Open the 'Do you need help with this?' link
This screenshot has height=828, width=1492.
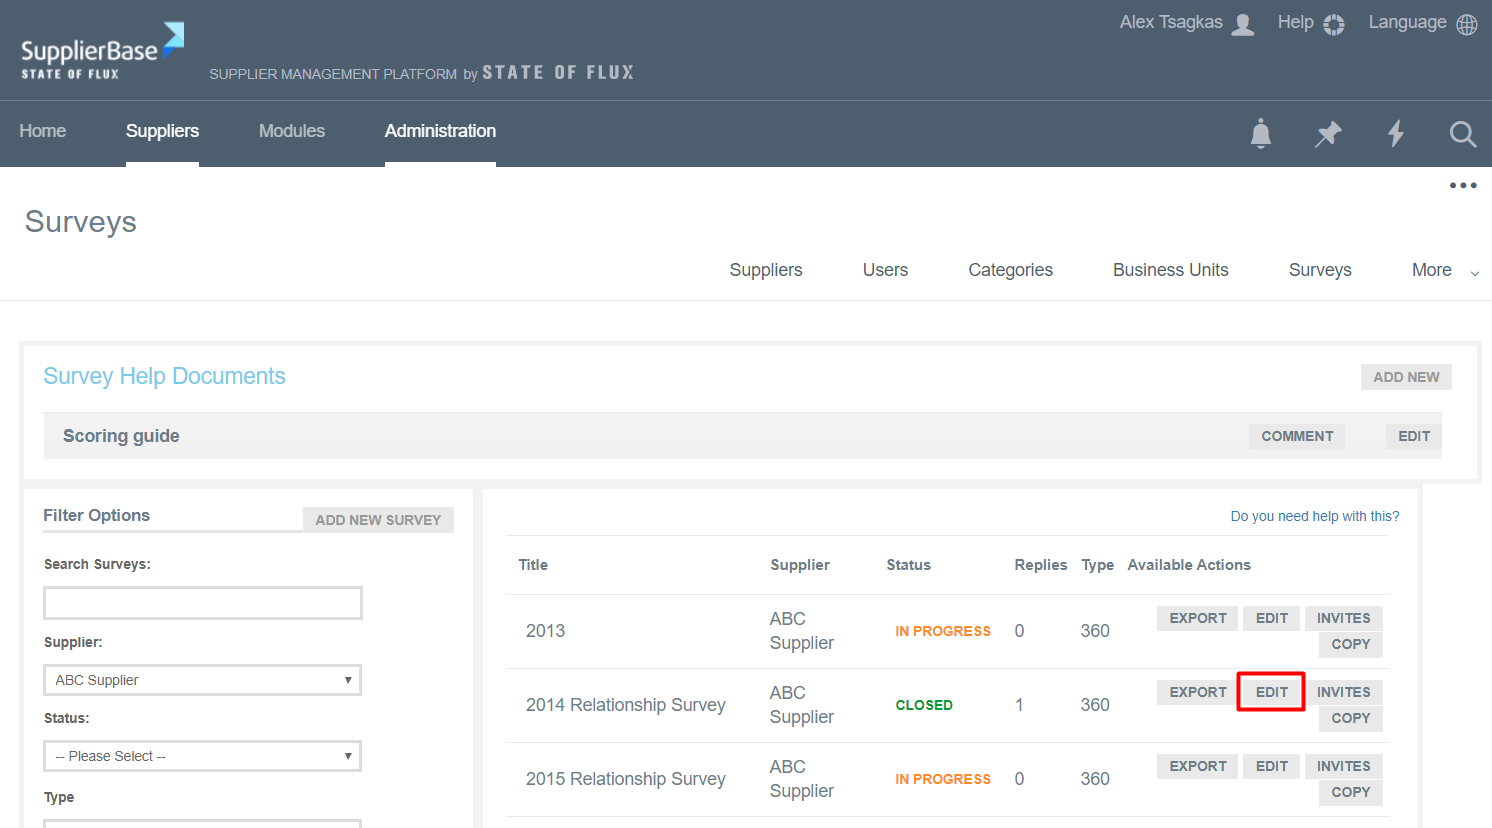pos(1314,516)
